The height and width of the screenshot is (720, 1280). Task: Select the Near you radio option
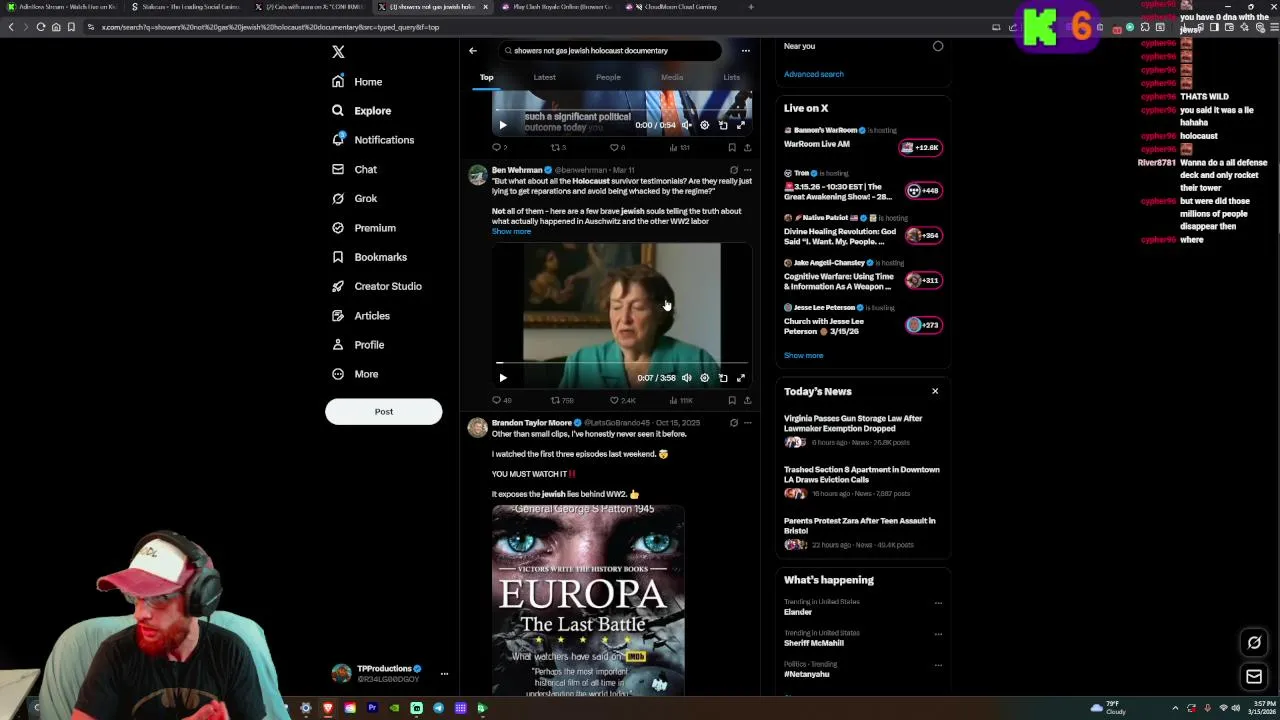click(x=938, y=46)
